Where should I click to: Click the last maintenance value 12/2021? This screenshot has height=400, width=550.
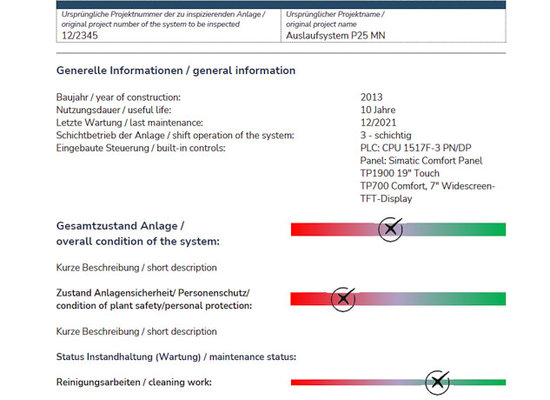(x=378, y=122)
